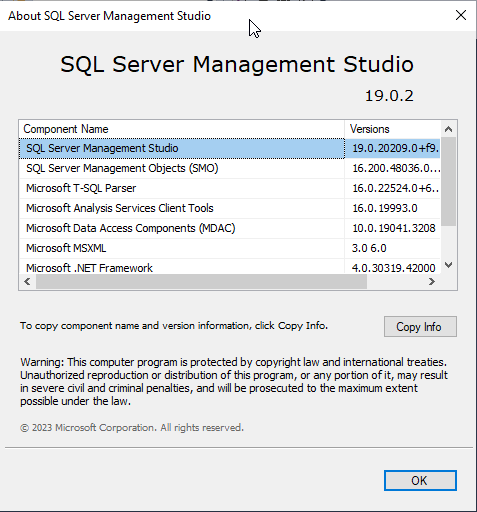
Task: Select the Microsoft MSXML row
Action: tap(230, 248)
